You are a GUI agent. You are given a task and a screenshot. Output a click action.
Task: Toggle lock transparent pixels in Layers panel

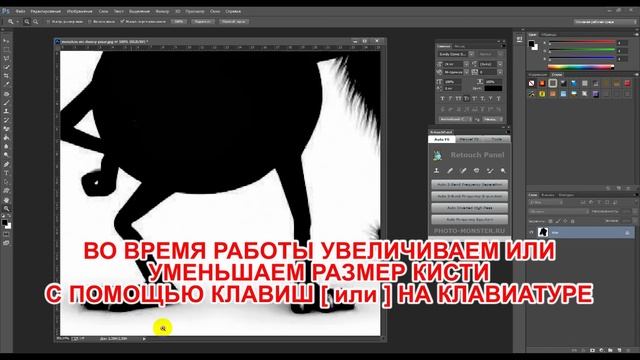(x=551, y=221)
